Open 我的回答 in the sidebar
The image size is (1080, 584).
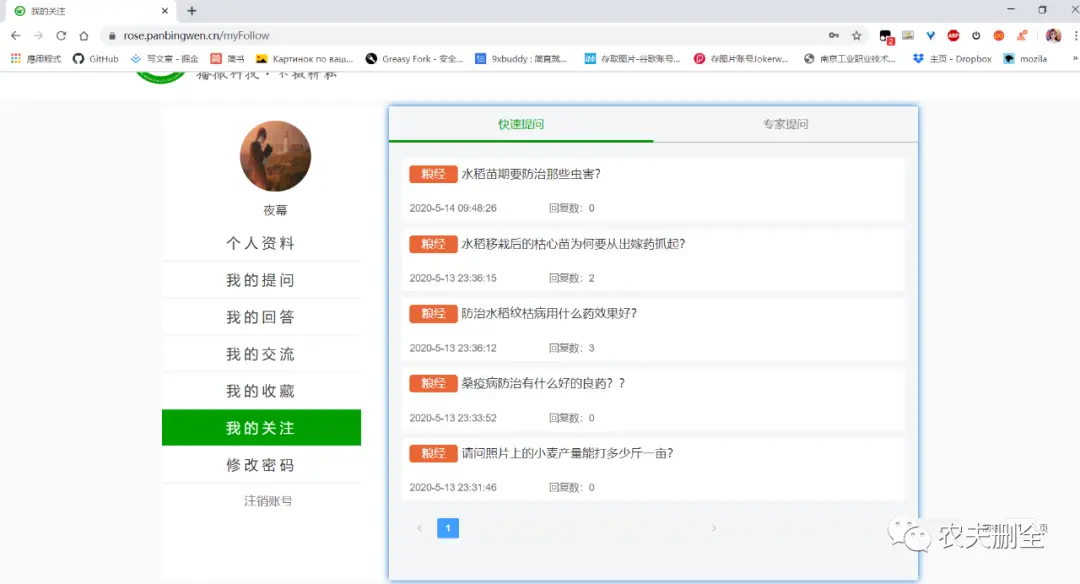pyautogui.click(x=261, y=317)
